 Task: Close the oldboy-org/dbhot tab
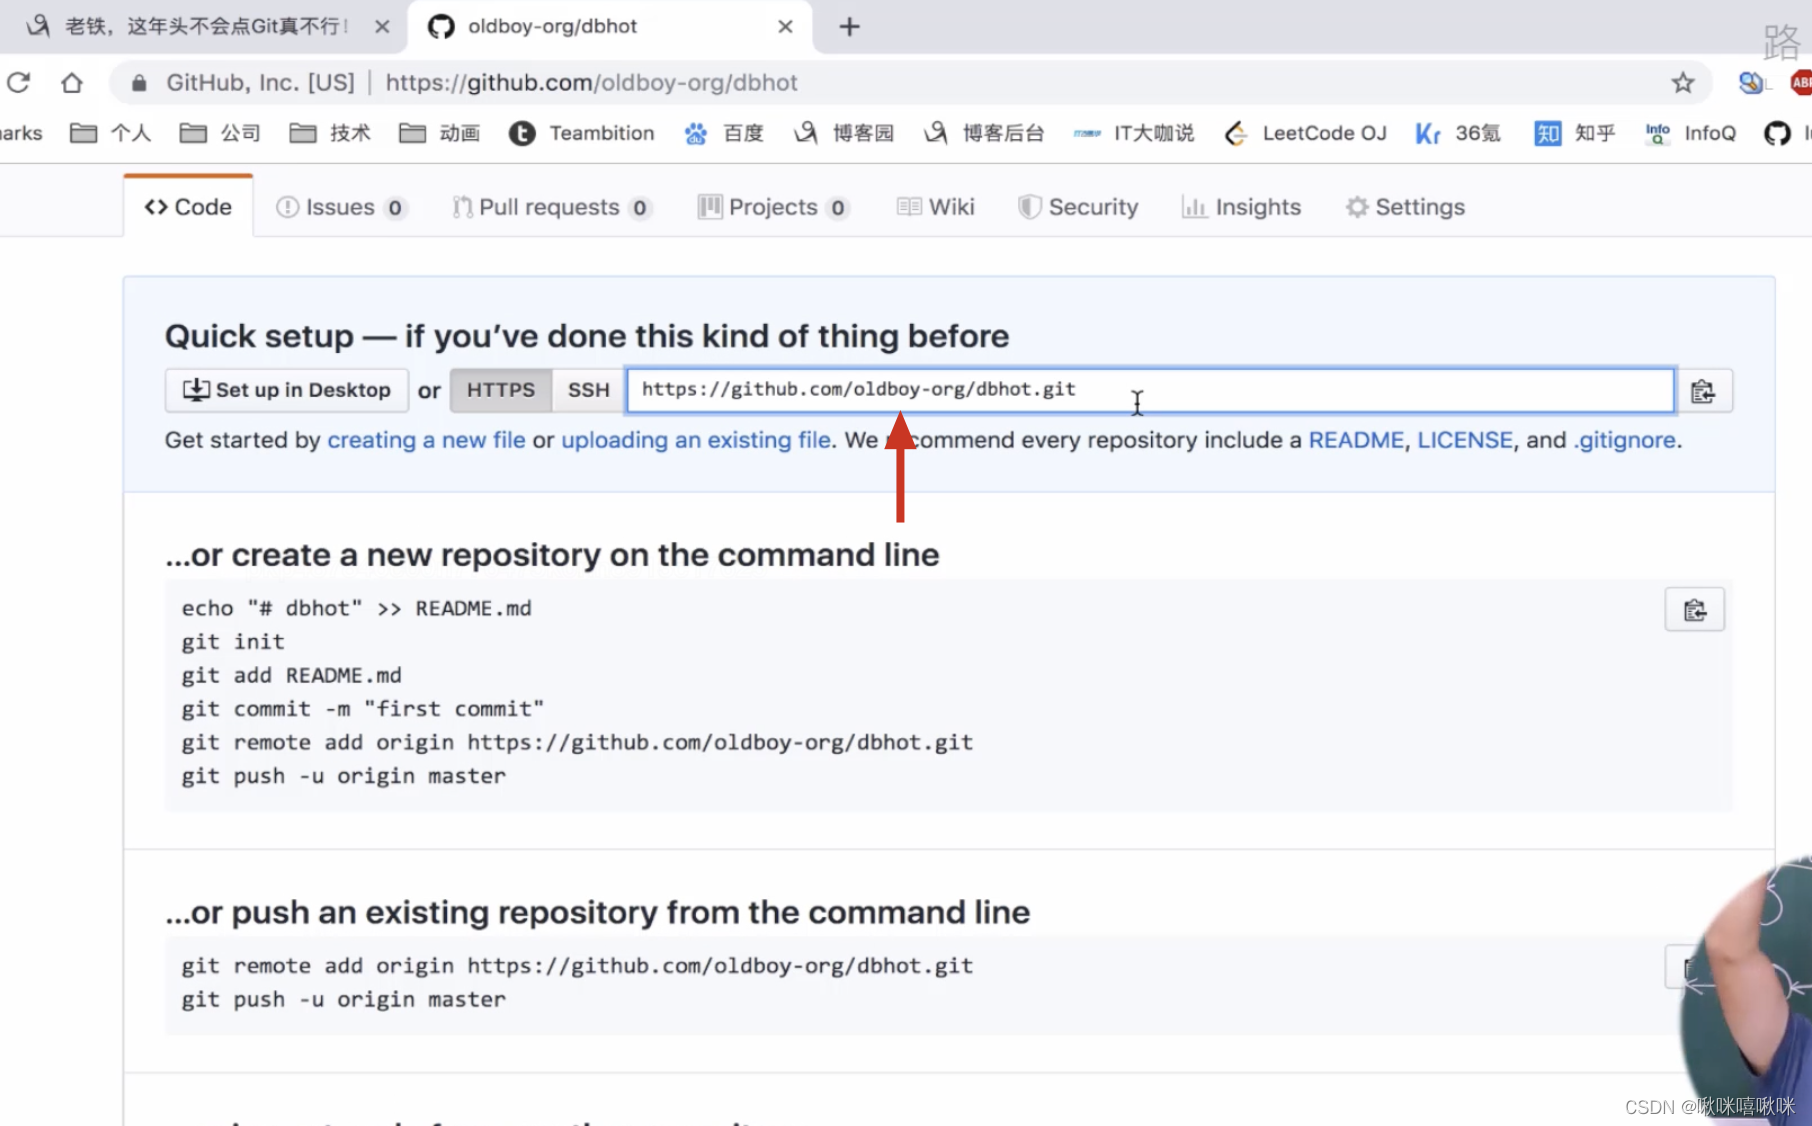pyautogui.click(x=785, y=26)
